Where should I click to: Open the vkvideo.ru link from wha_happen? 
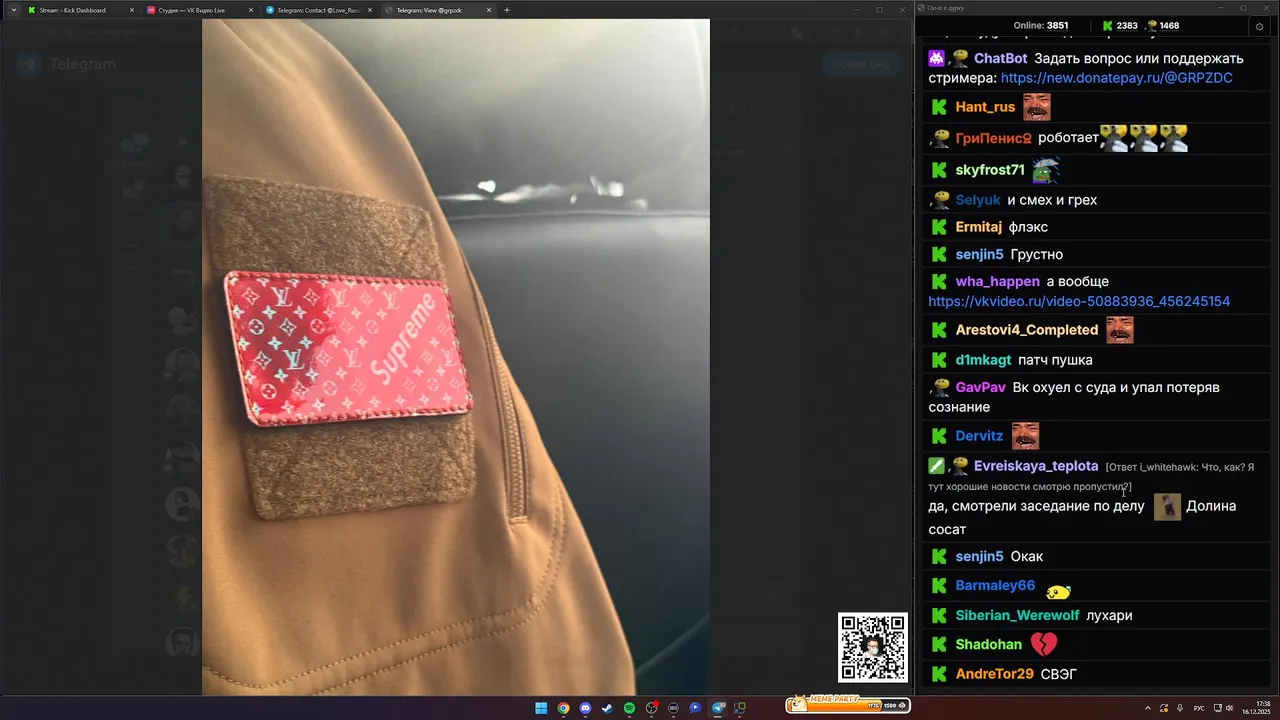(x=1079, y=301)
